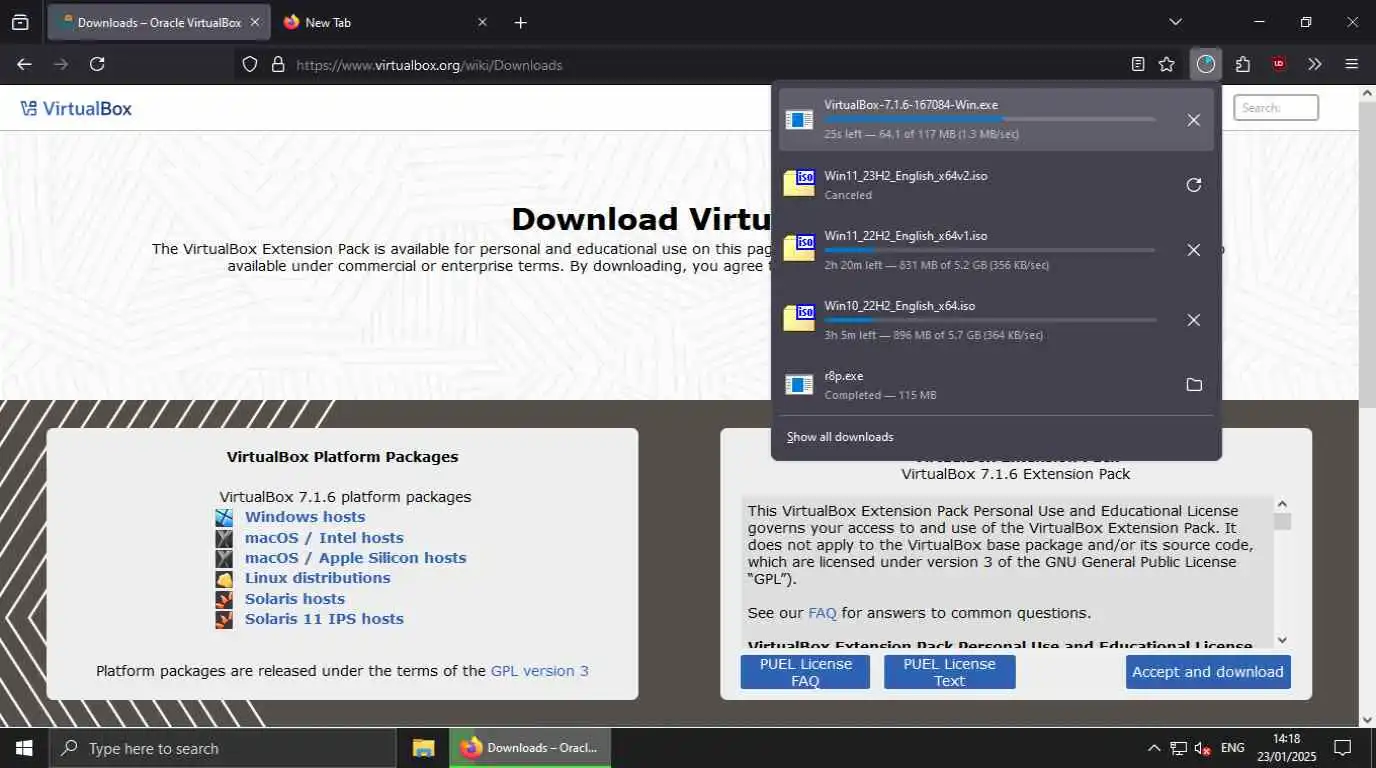
Task: Close the Downloads – Oracle VirtualBox tab
Action: click(255, 22)
